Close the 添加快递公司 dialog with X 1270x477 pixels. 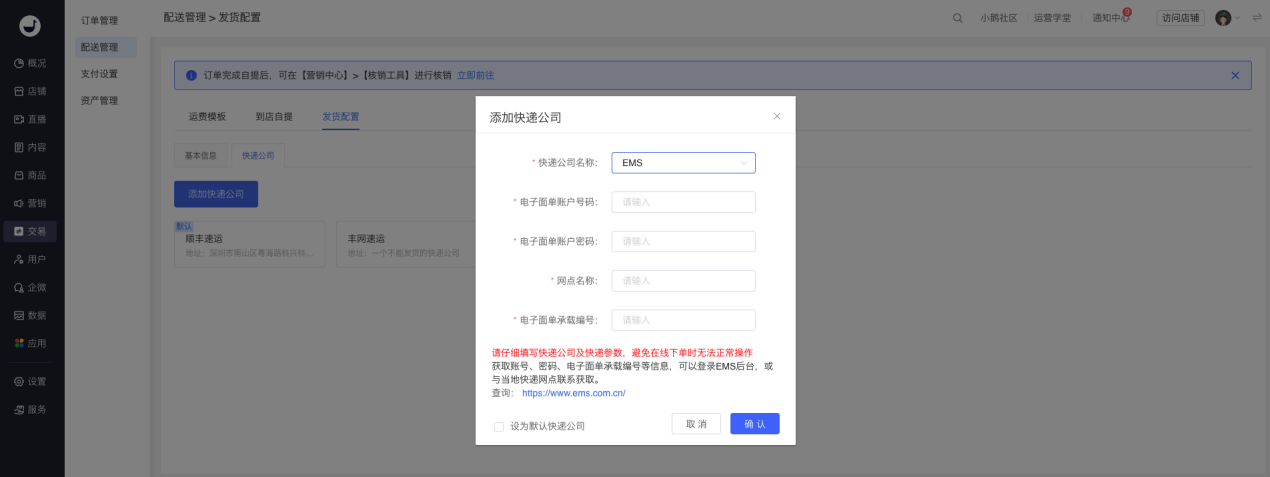(777, 116)
